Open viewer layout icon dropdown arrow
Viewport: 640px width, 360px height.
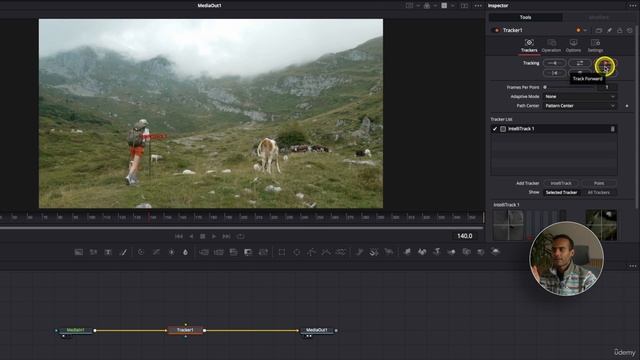coord(418,6)
